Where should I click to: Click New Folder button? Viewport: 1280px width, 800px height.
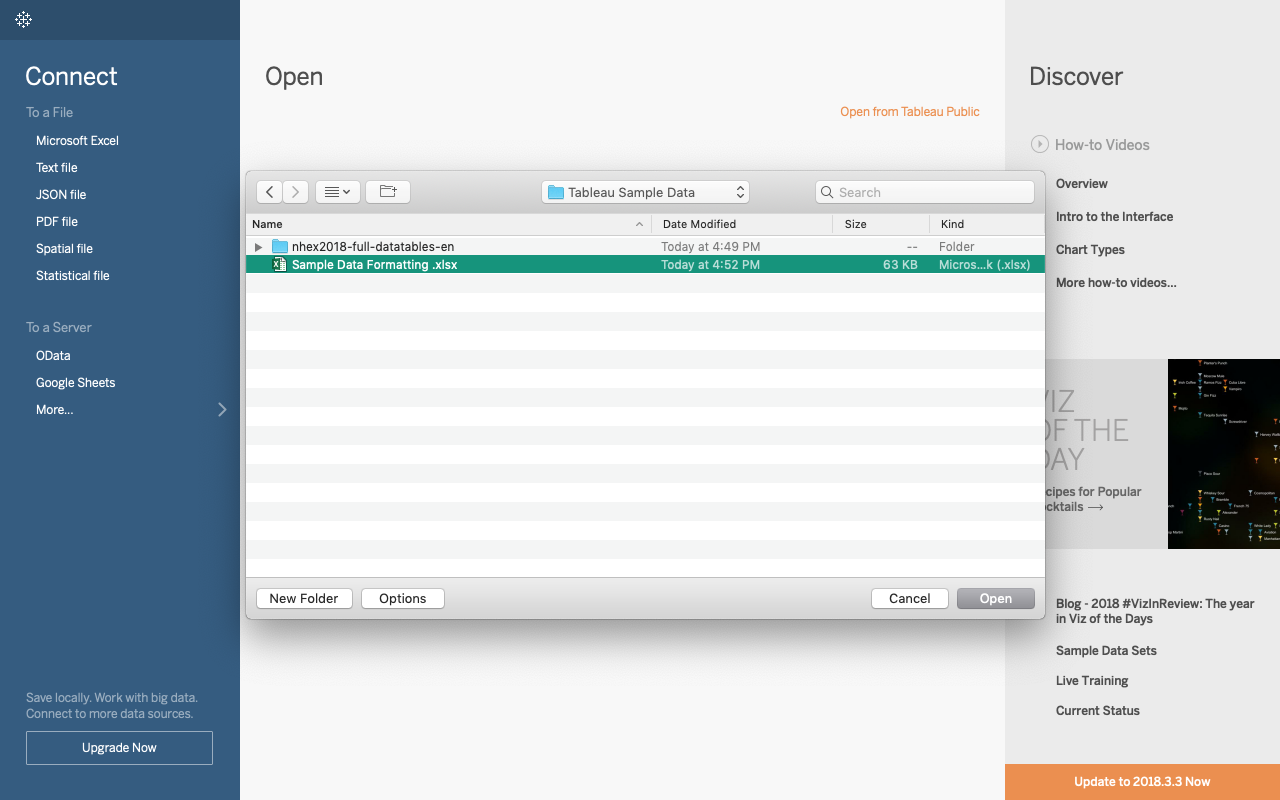click(304, 598)
